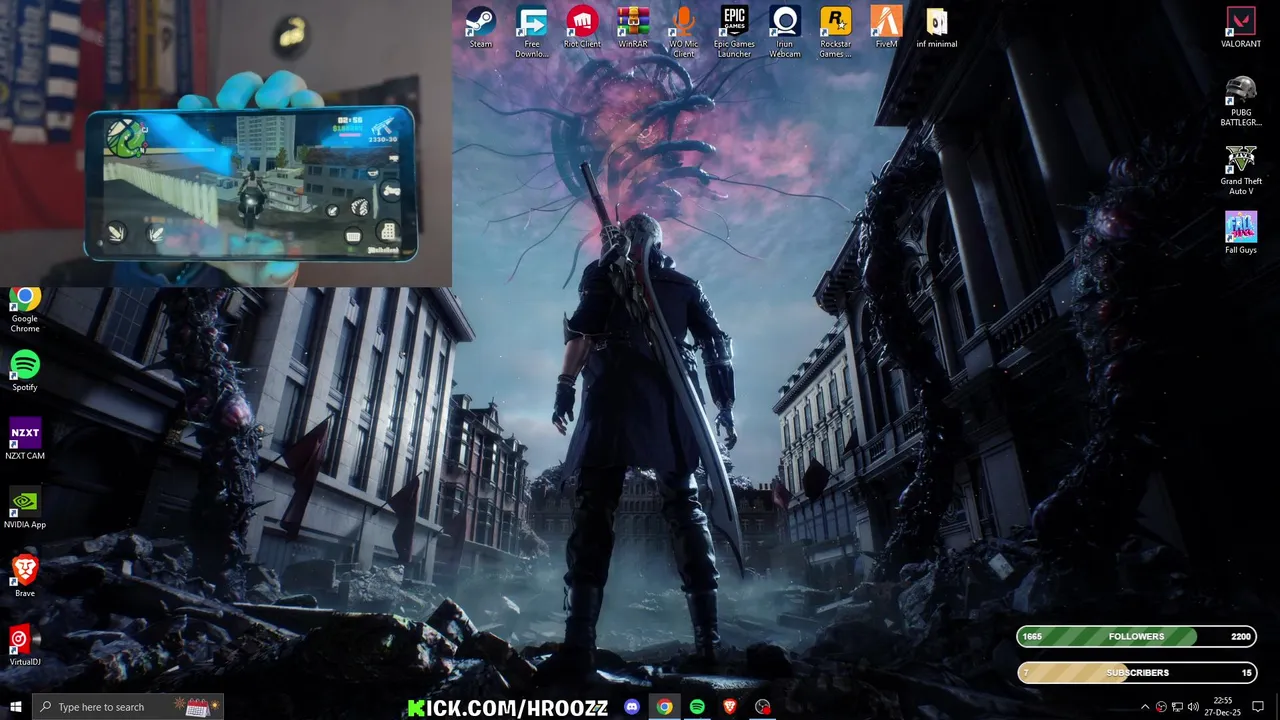Open Spotify from the taskbar
The height and width of the screenshot is (720, 1280).
click(x=697, y=707)
